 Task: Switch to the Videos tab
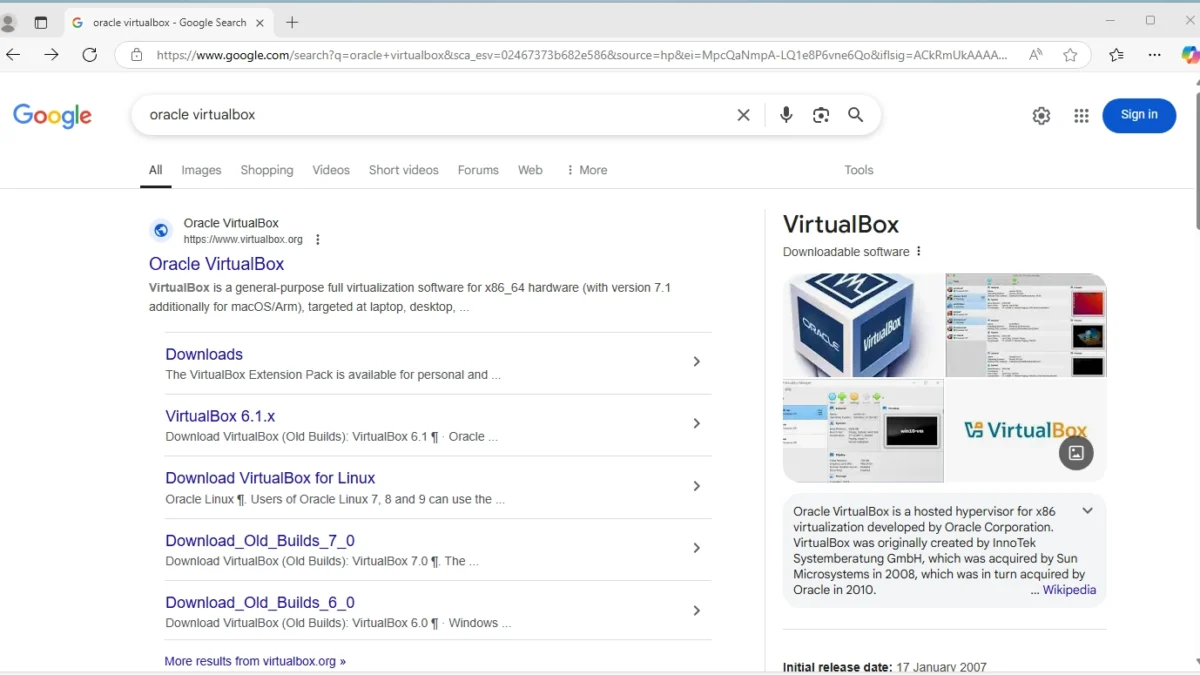(331, 170)
